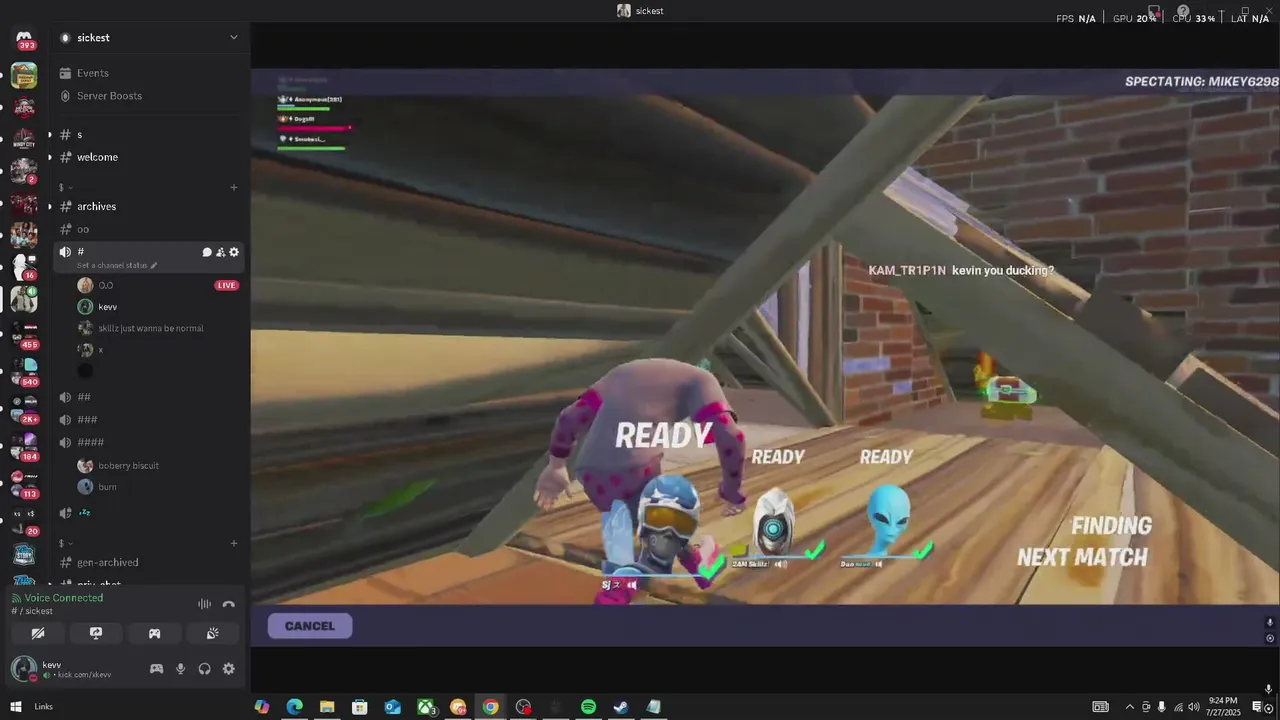This screenshot has height=720, width=1280.
Task: Click the Voice Connected status text
Action: coord(63,598)
